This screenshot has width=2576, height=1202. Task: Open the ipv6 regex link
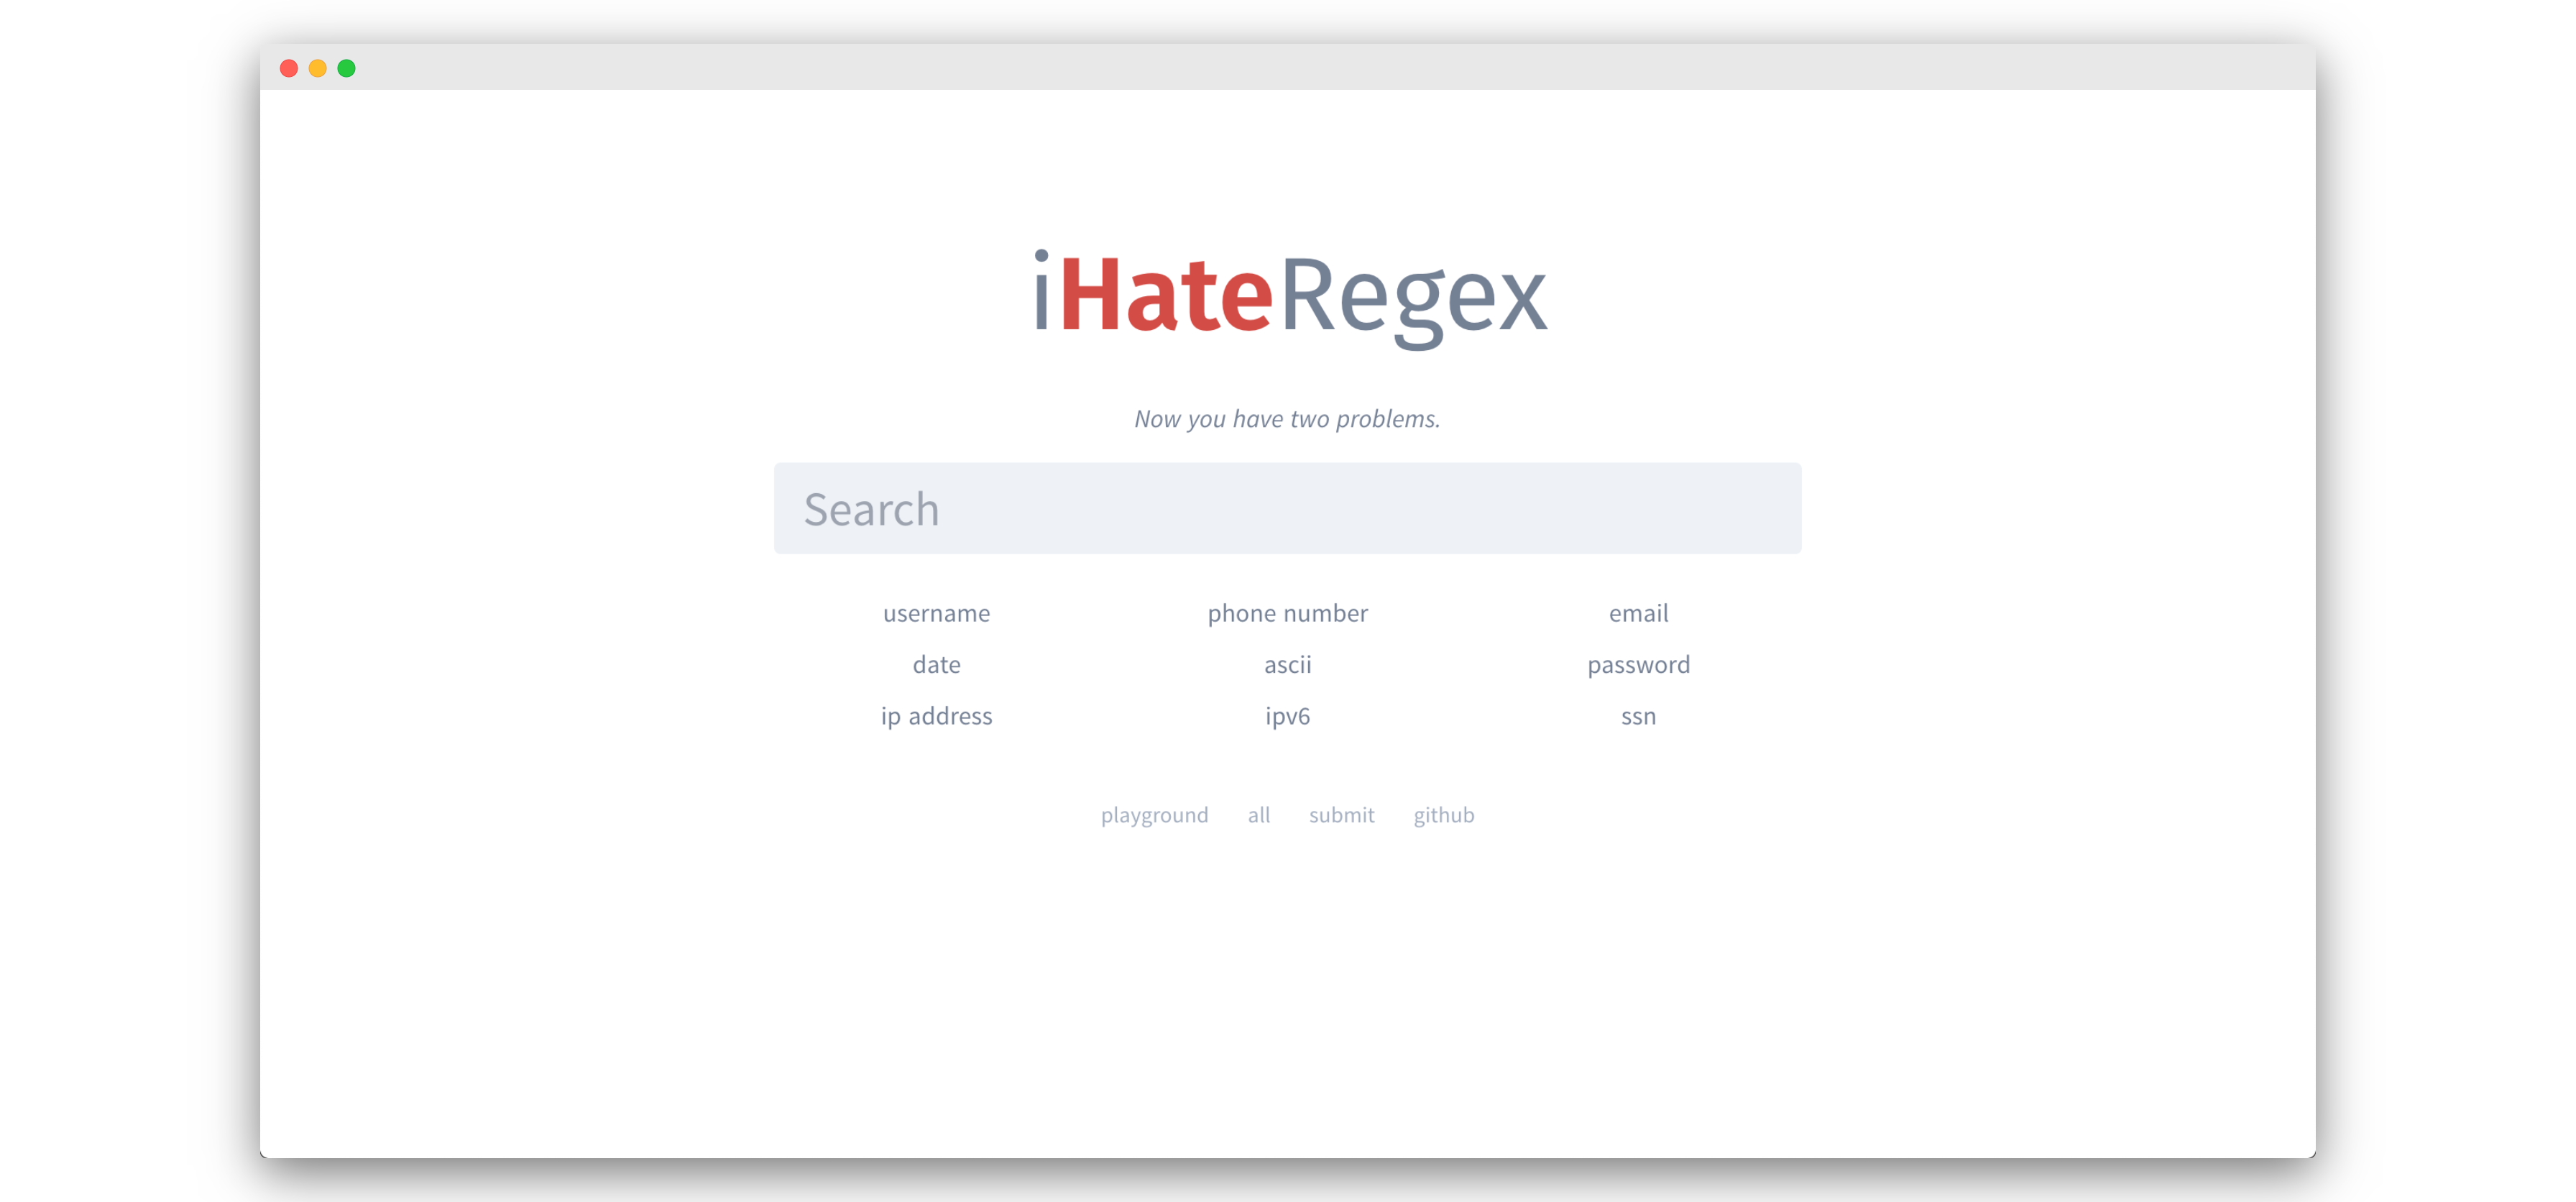point(1287,716)
